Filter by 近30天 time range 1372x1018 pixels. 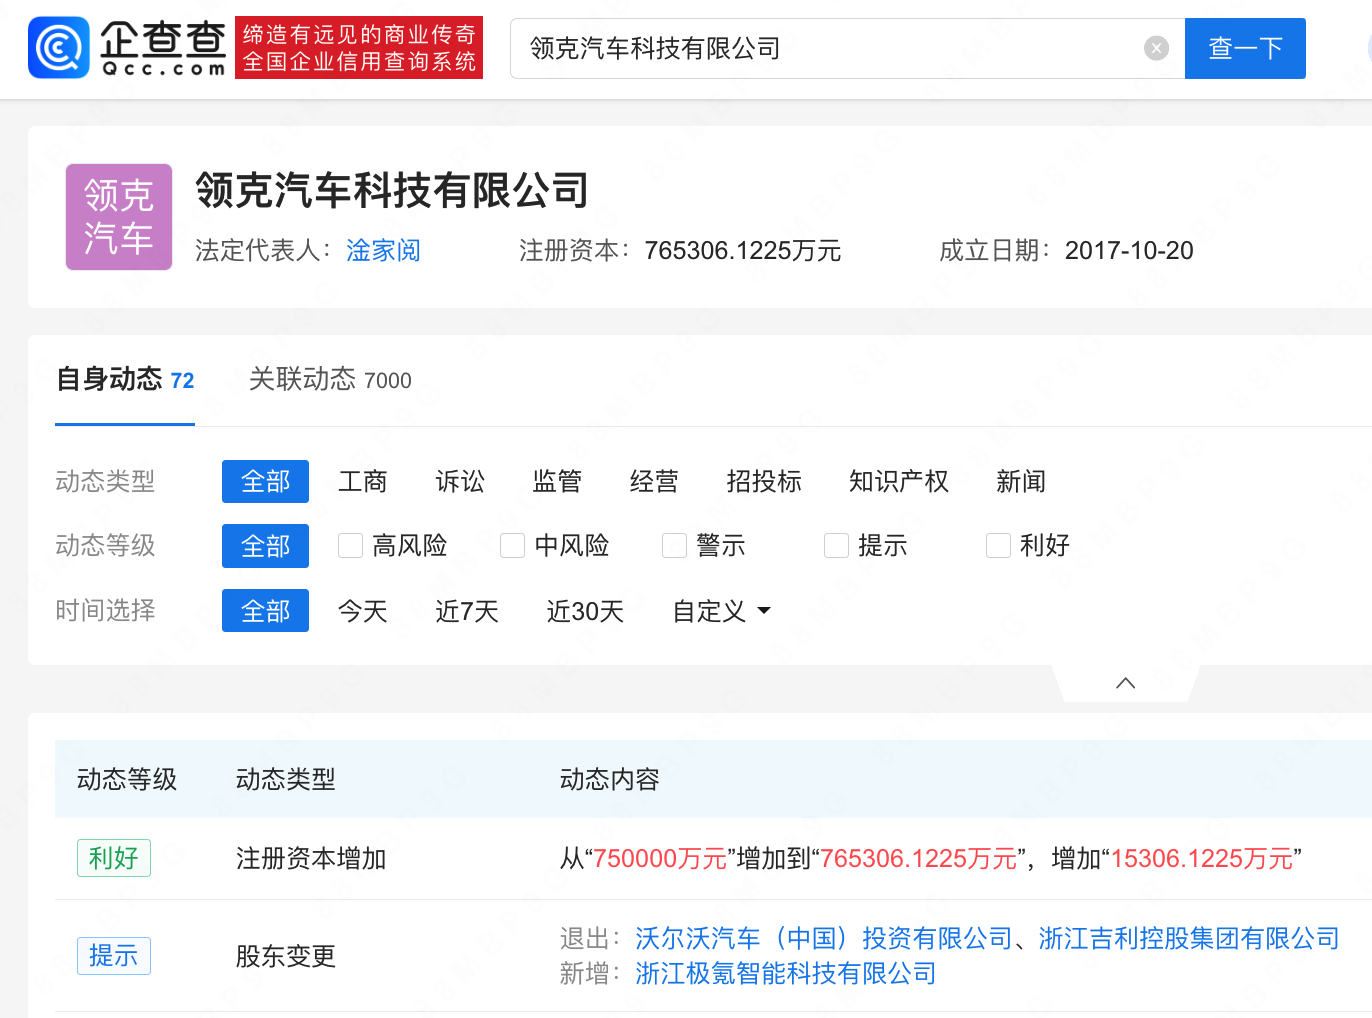coord(585,611)
